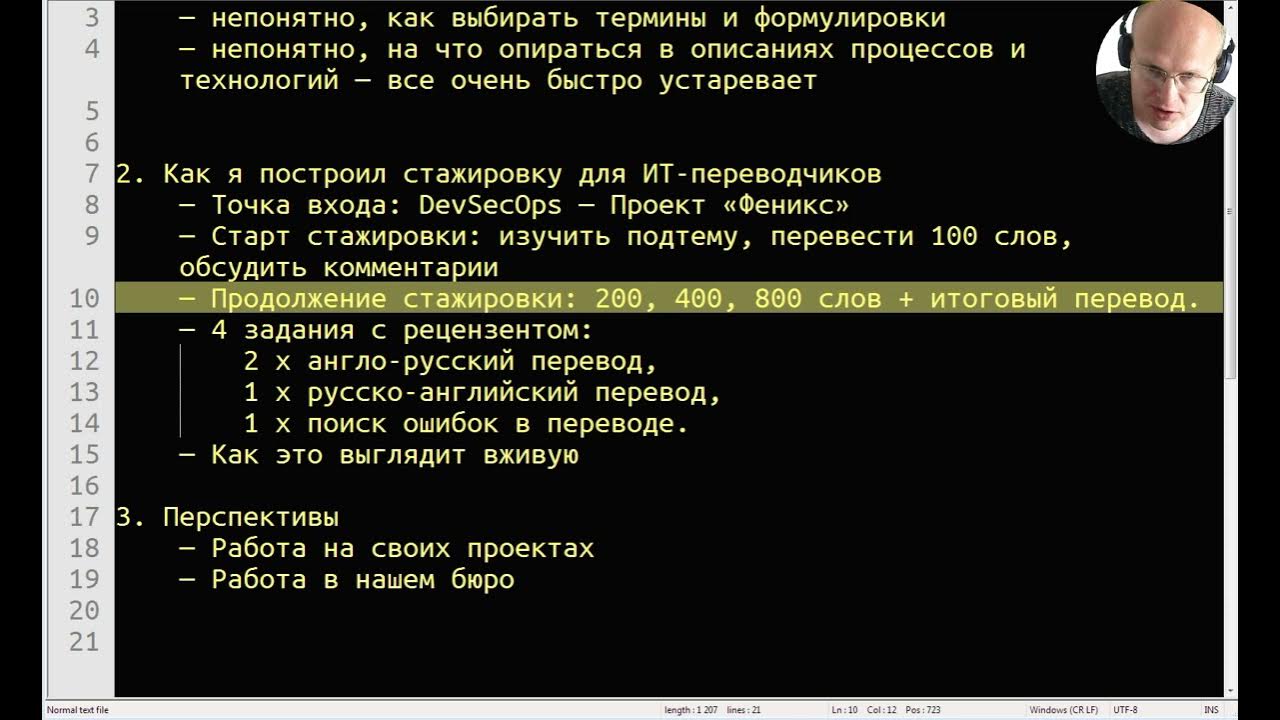Click the wrapped row «обсудить комментарии»
This screenshot has width=1280, height=720.
pyautogui.click(x=339, y=268)
